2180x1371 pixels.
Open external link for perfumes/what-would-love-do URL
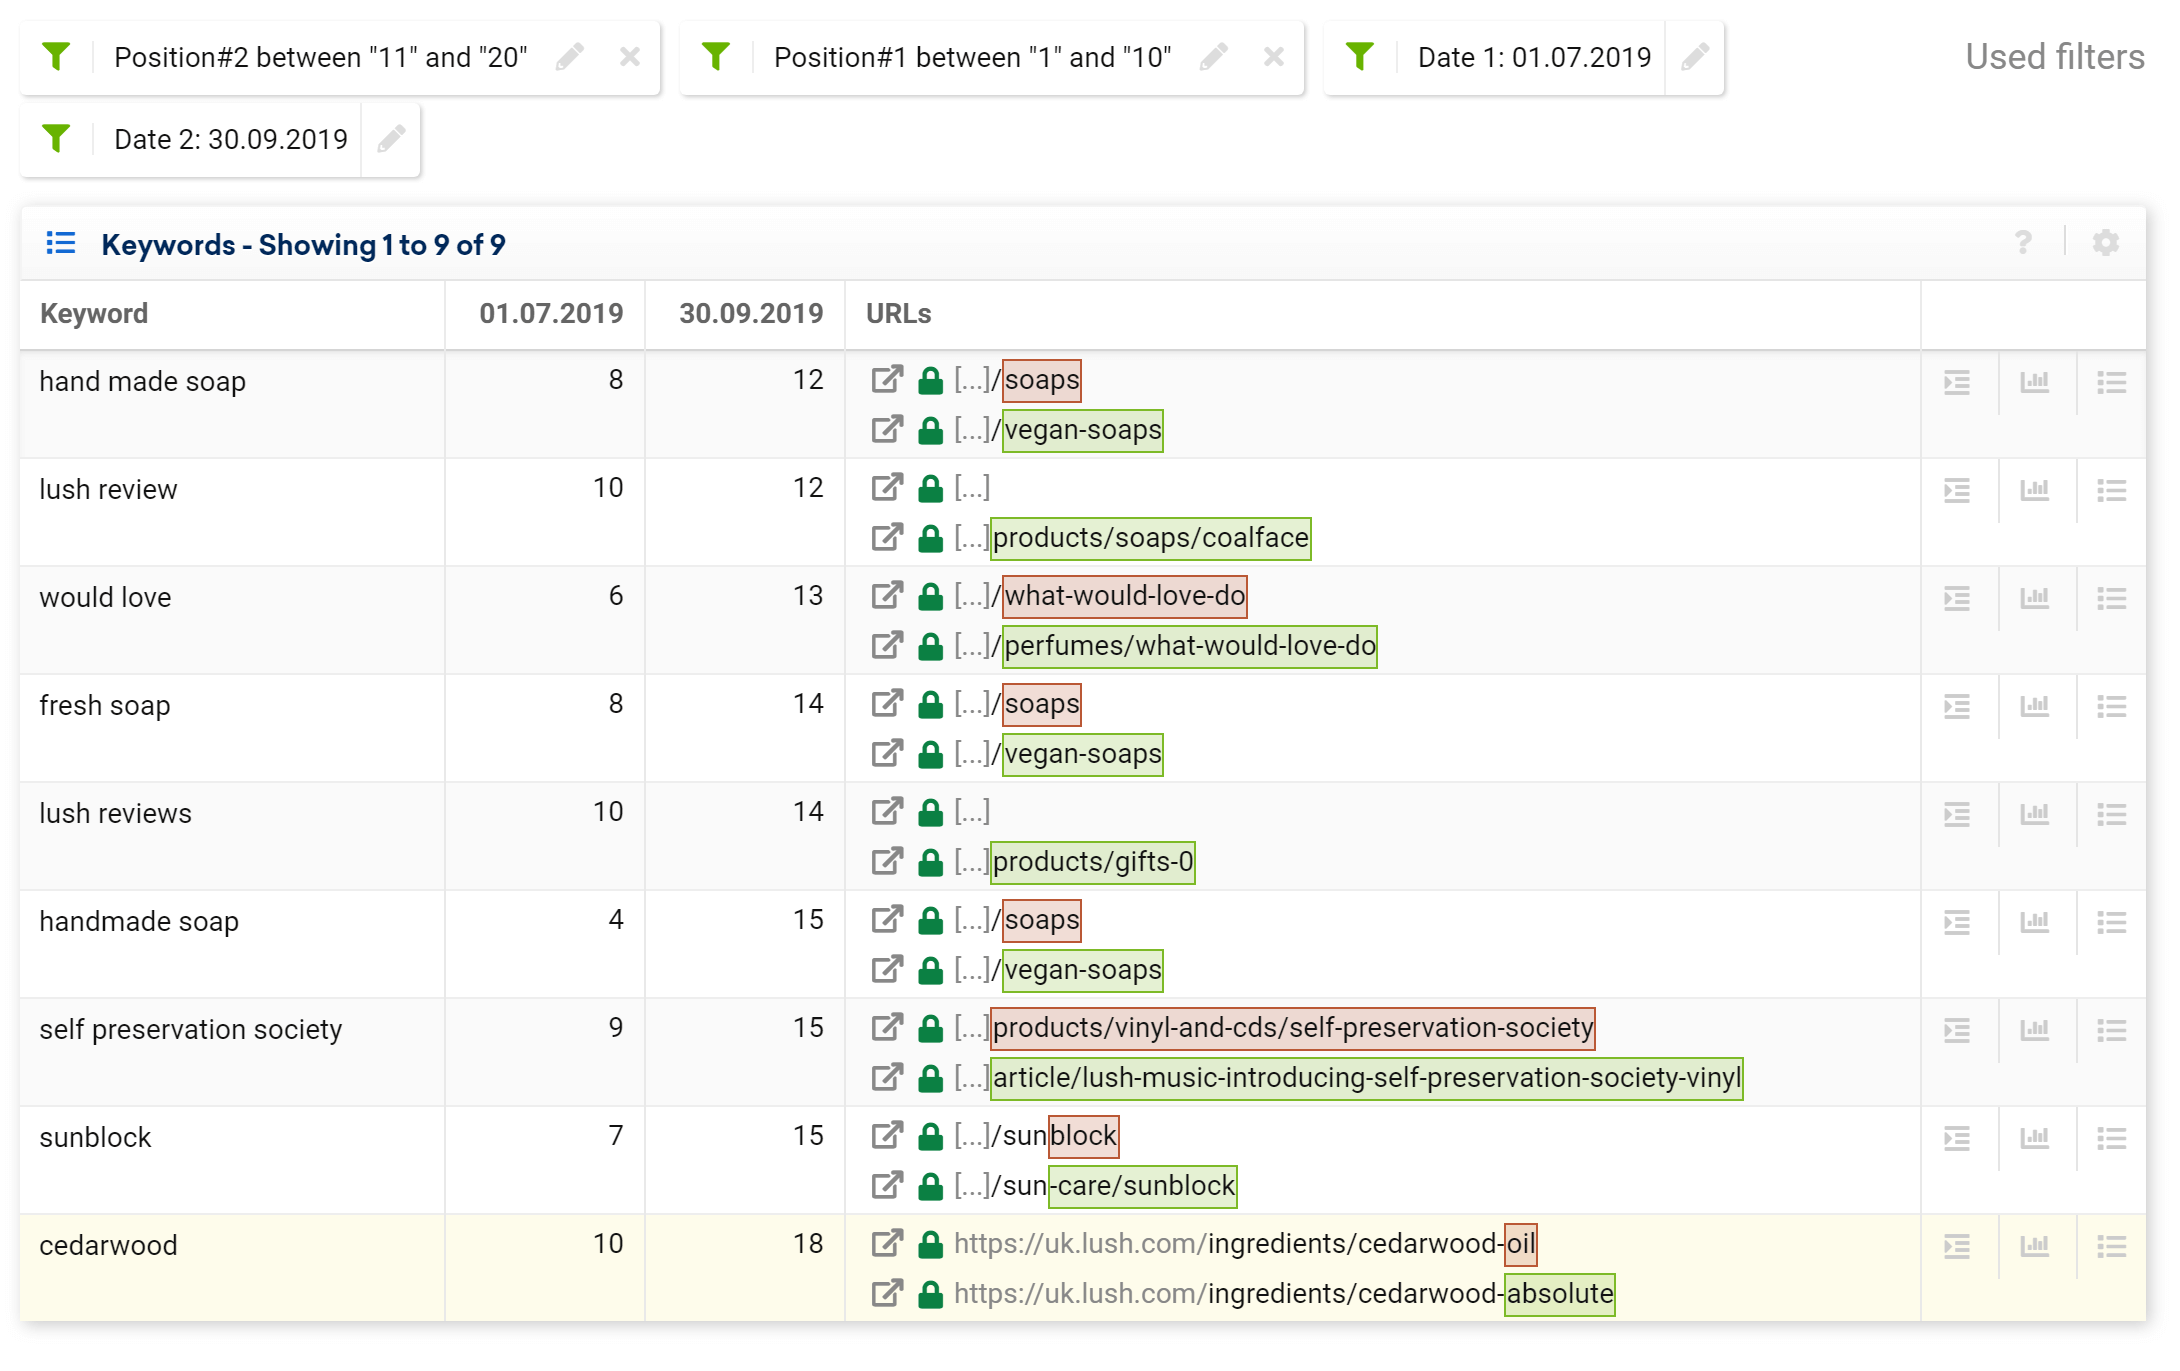(887, 646)
